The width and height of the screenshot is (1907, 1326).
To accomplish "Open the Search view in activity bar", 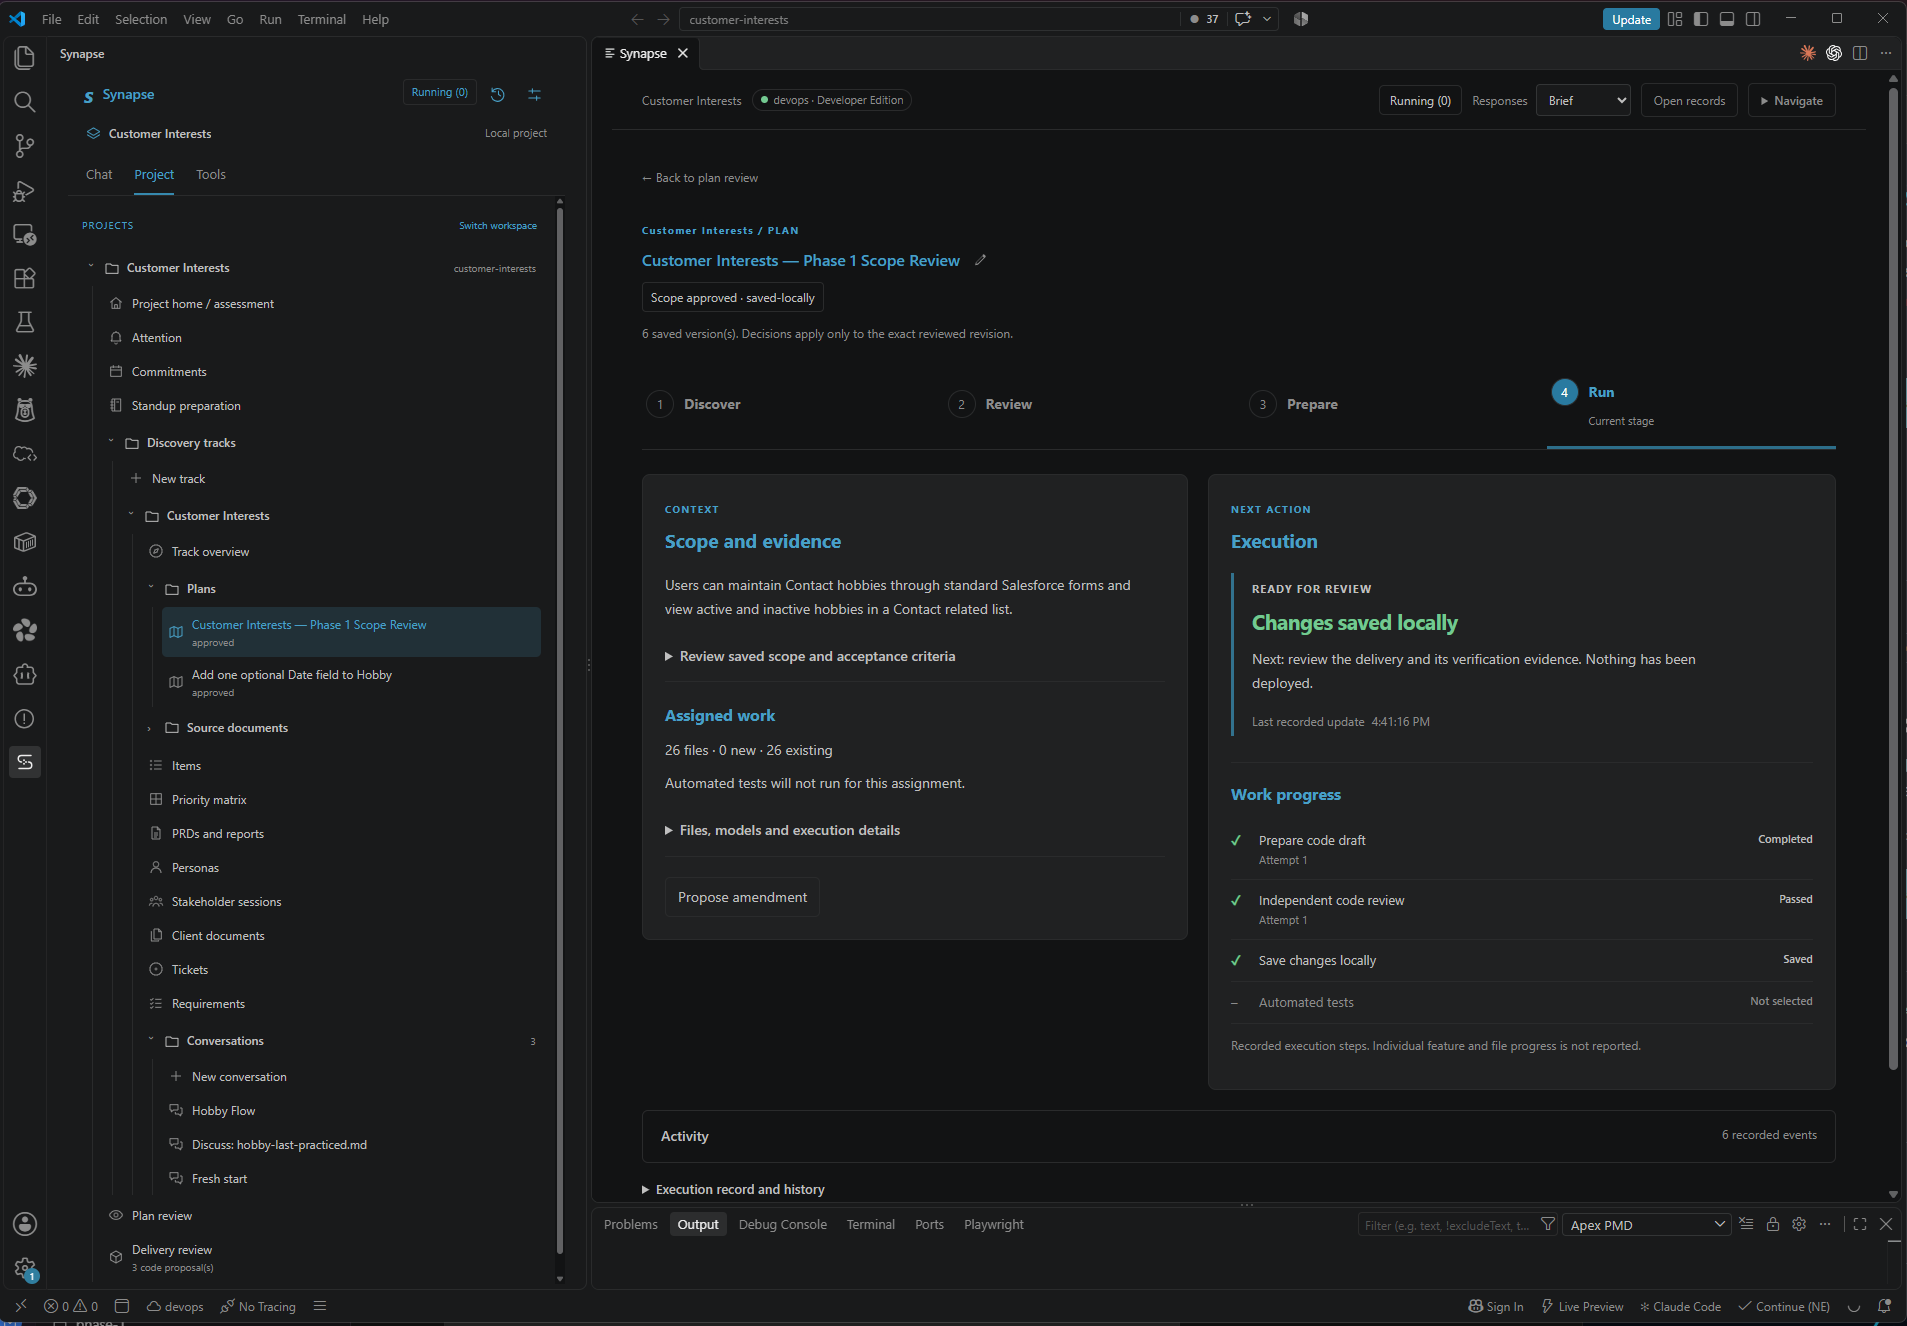I will [x=25, y=102].
